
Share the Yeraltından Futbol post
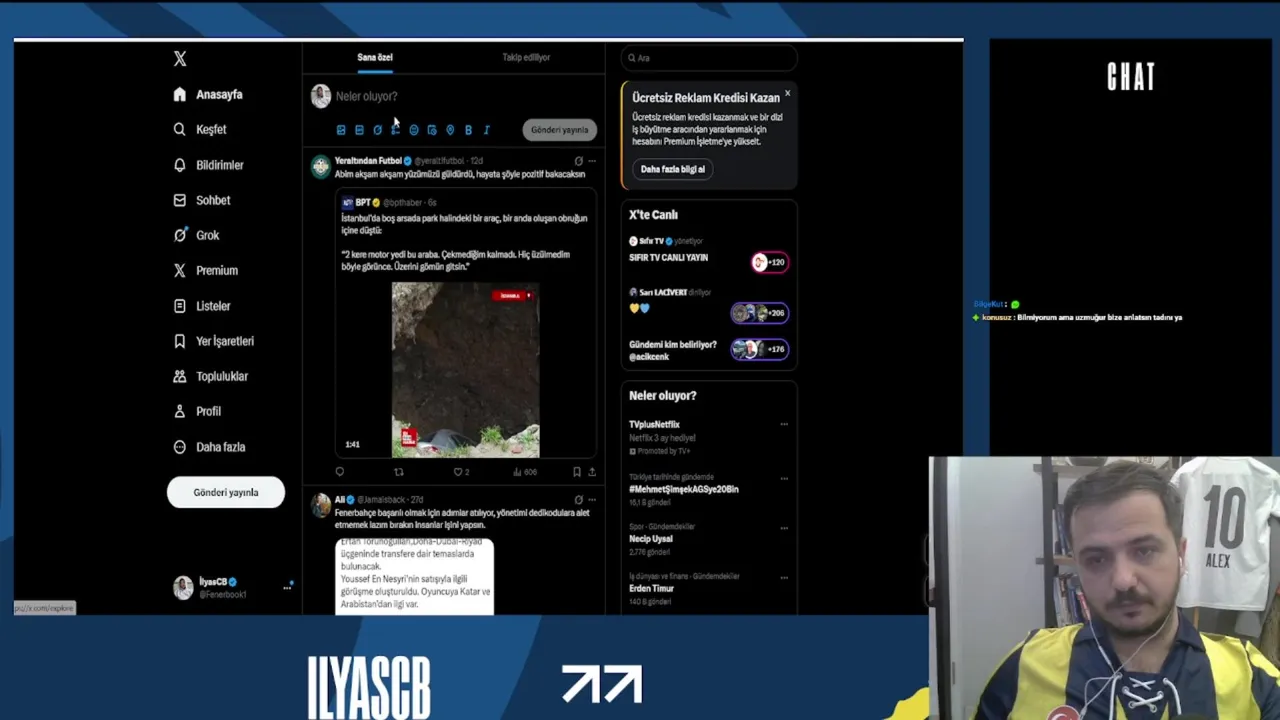click(592, 472)
